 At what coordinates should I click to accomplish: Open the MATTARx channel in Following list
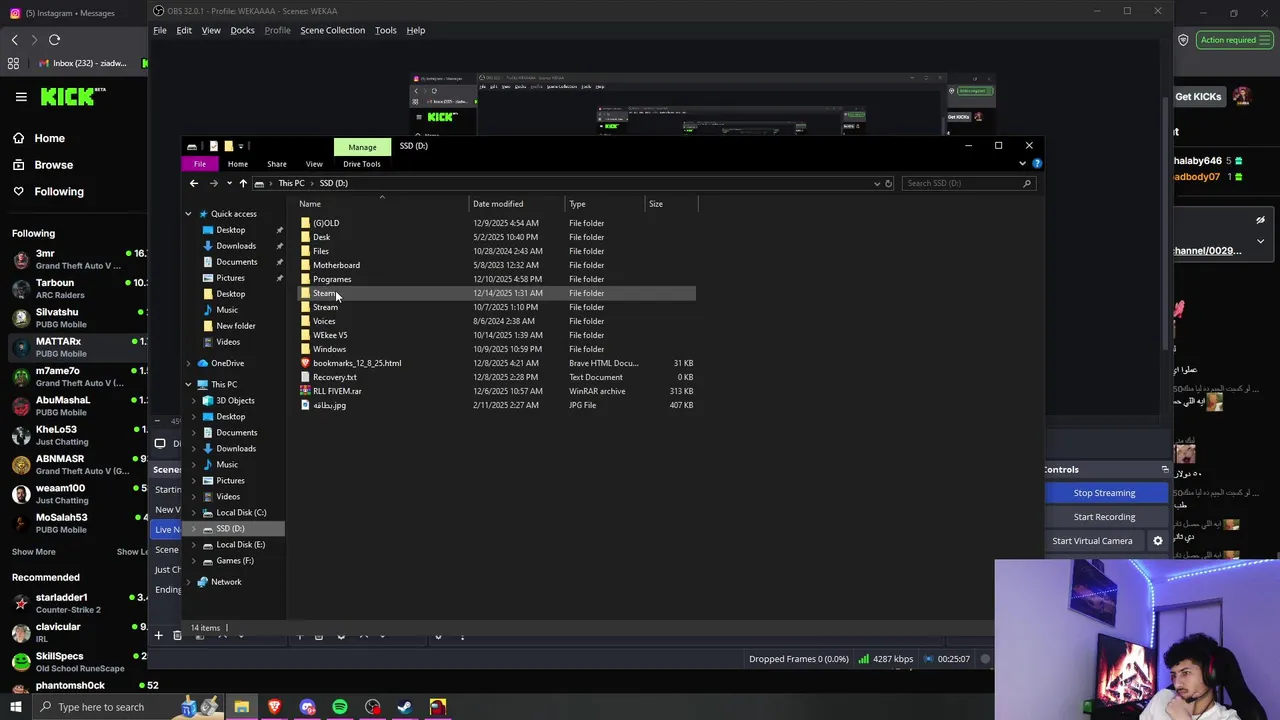74,347
